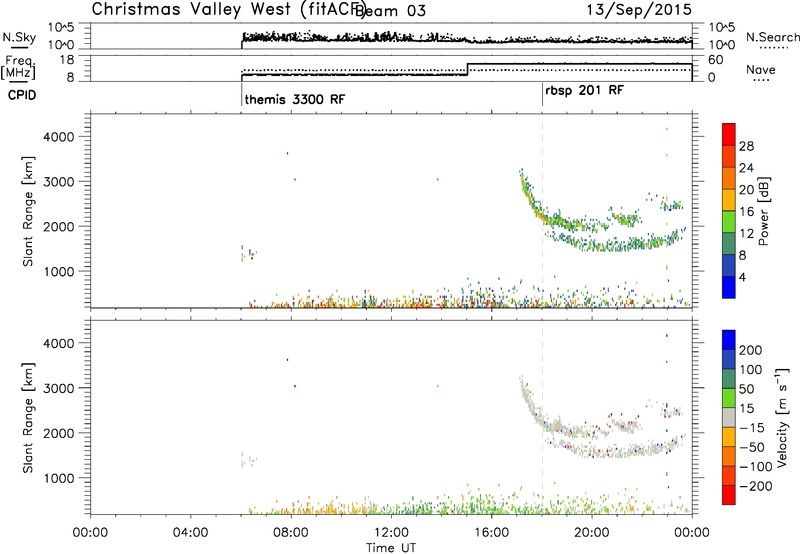The width and height of the screenshot is (800, 554).
Task: Click the left '10^5' noise axis tick
Action: tap(61, 27)
